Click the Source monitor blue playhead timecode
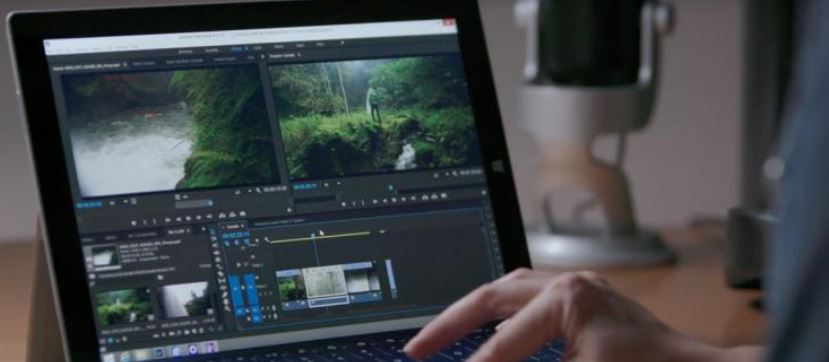The height and width of the screenshot is (362, 829). pos(88,205)
